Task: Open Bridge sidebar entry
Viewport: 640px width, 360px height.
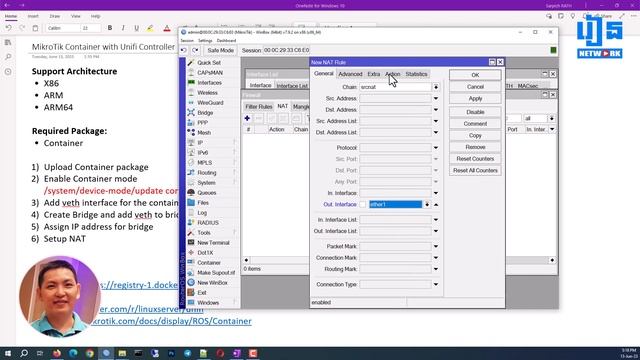Action: pyautogui.click(x=205, y=113)
